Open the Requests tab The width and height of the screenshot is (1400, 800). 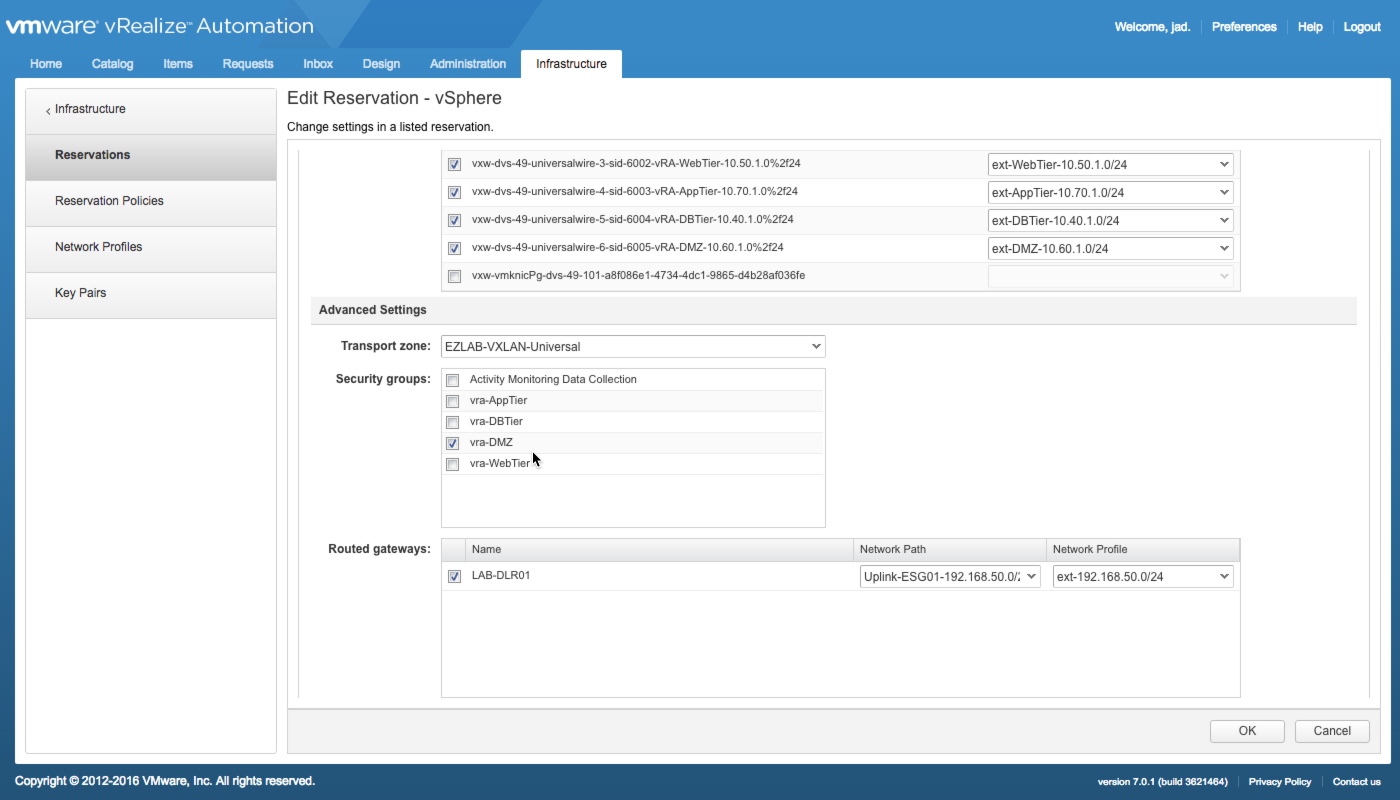pyautogui.click(x=248, y=64)
